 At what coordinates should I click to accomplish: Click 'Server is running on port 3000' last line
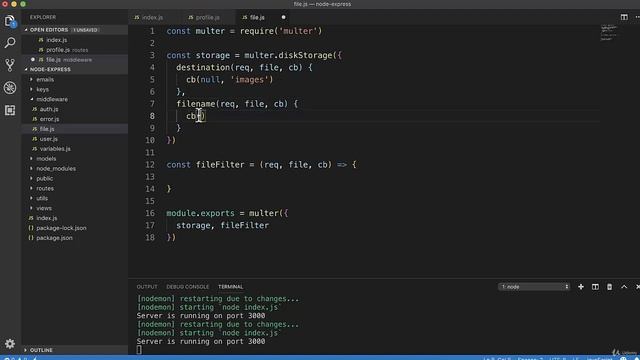click(x=201, y=341)
